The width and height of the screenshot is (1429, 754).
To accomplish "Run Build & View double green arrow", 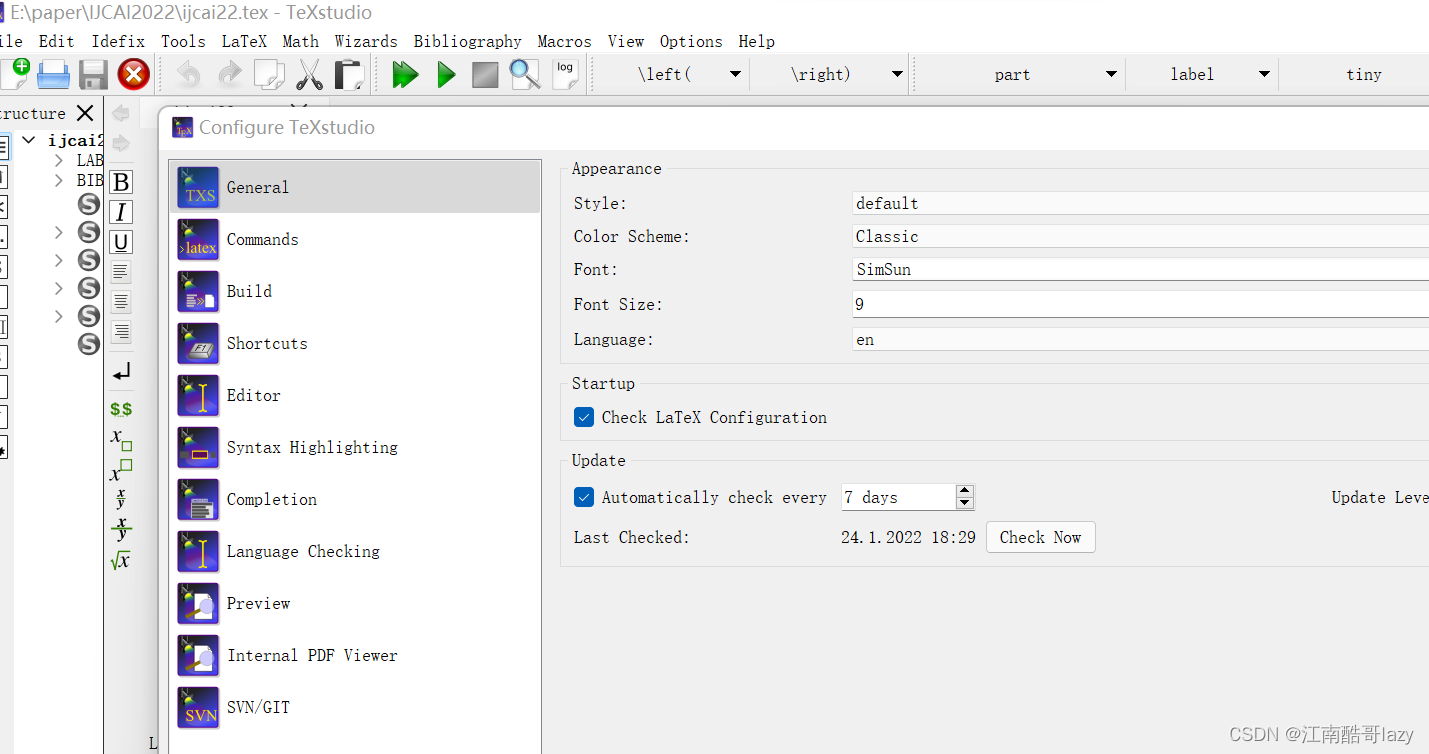I will tap(405, 74).
